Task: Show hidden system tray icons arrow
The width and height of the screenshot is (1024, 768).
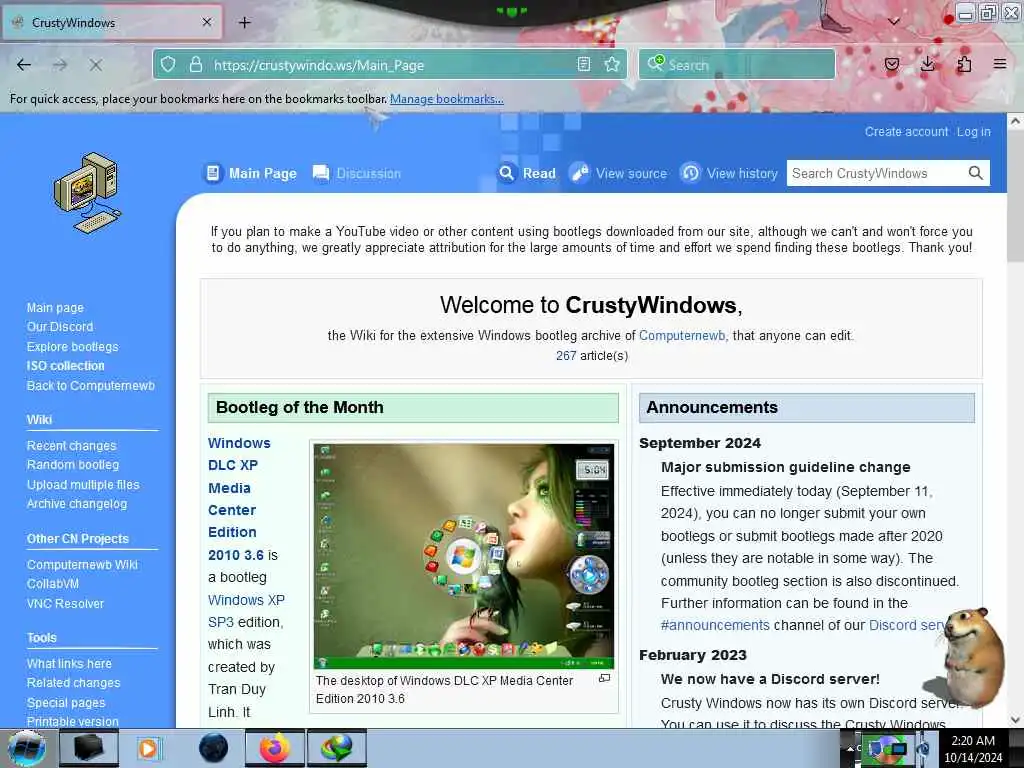Action: point(850,748)
